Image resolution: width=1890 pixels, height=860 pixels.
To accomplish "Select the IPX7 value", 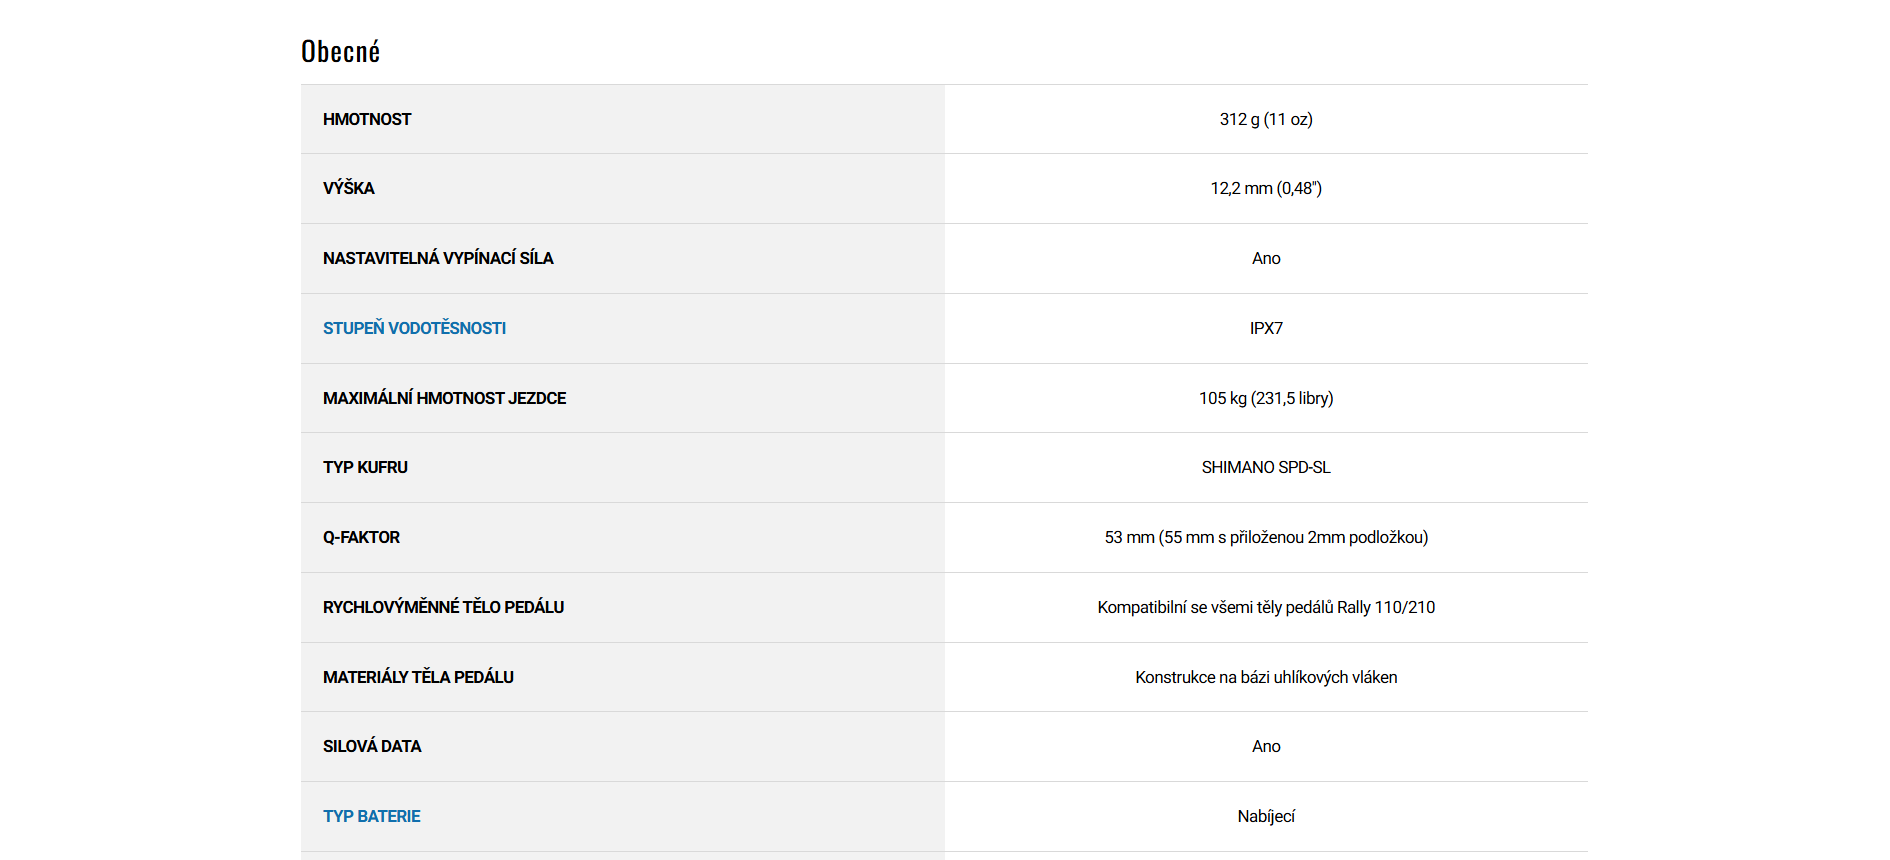I will pos(1265,328).
